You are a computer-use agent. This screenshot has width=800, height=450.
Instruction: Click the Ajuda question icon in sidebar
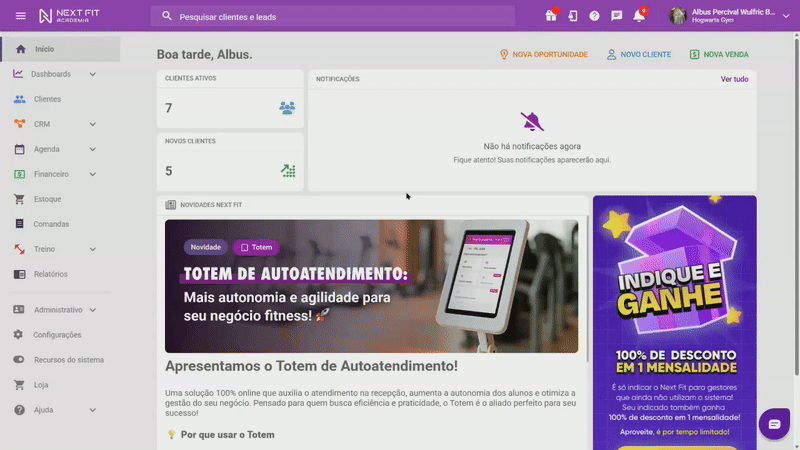tap(19, 410)
